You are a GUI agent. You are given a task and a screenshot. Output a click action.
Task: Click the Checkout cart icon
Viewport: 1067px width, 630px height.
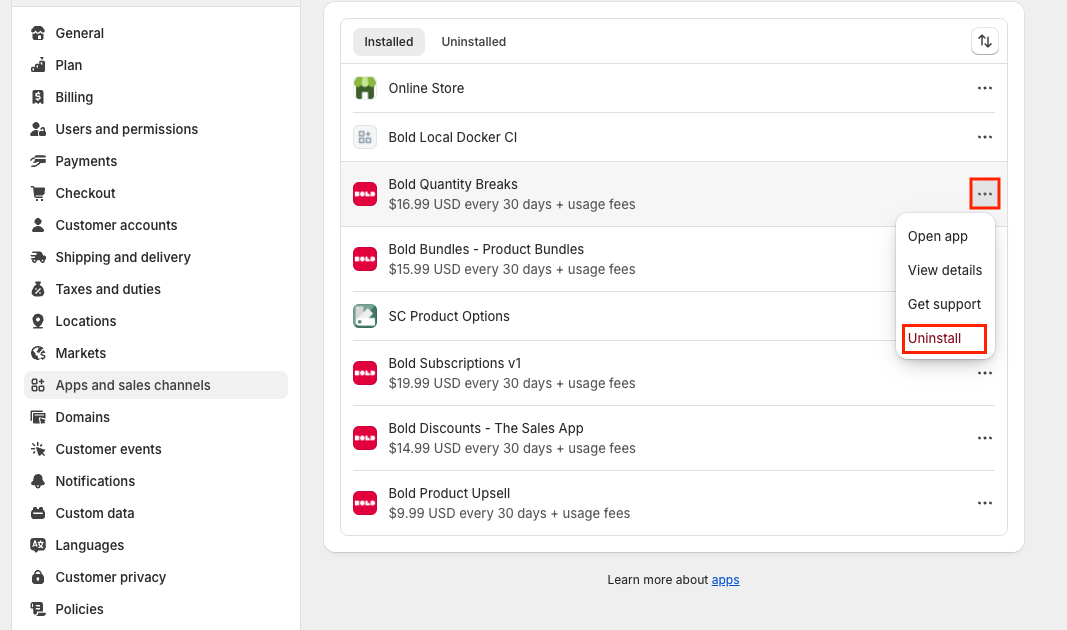tap(38, 193)
